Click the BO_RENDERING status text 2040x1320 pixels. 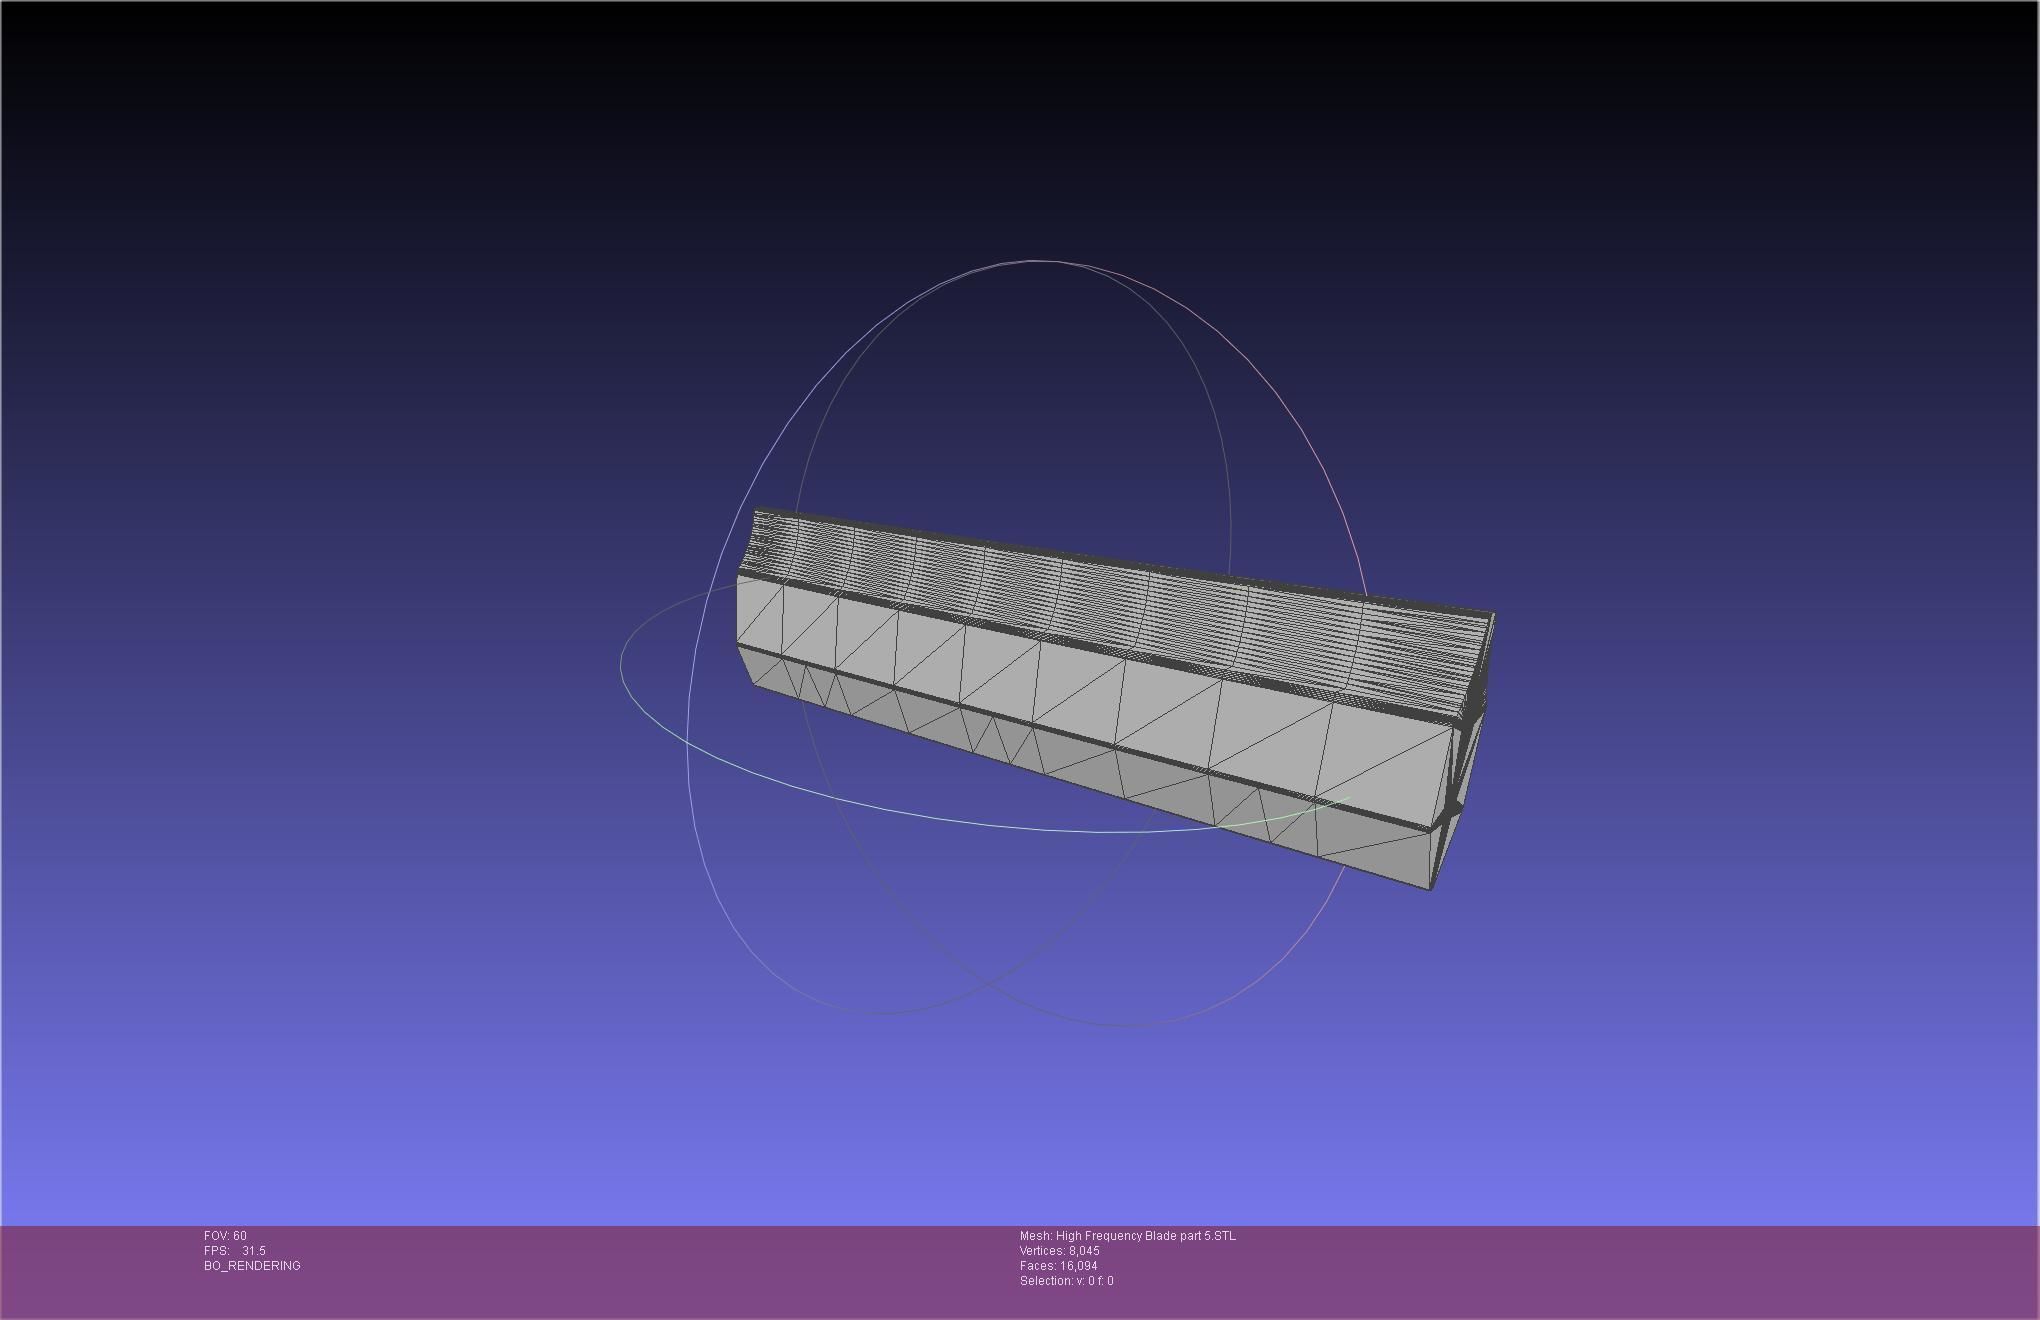[252, 1266]
